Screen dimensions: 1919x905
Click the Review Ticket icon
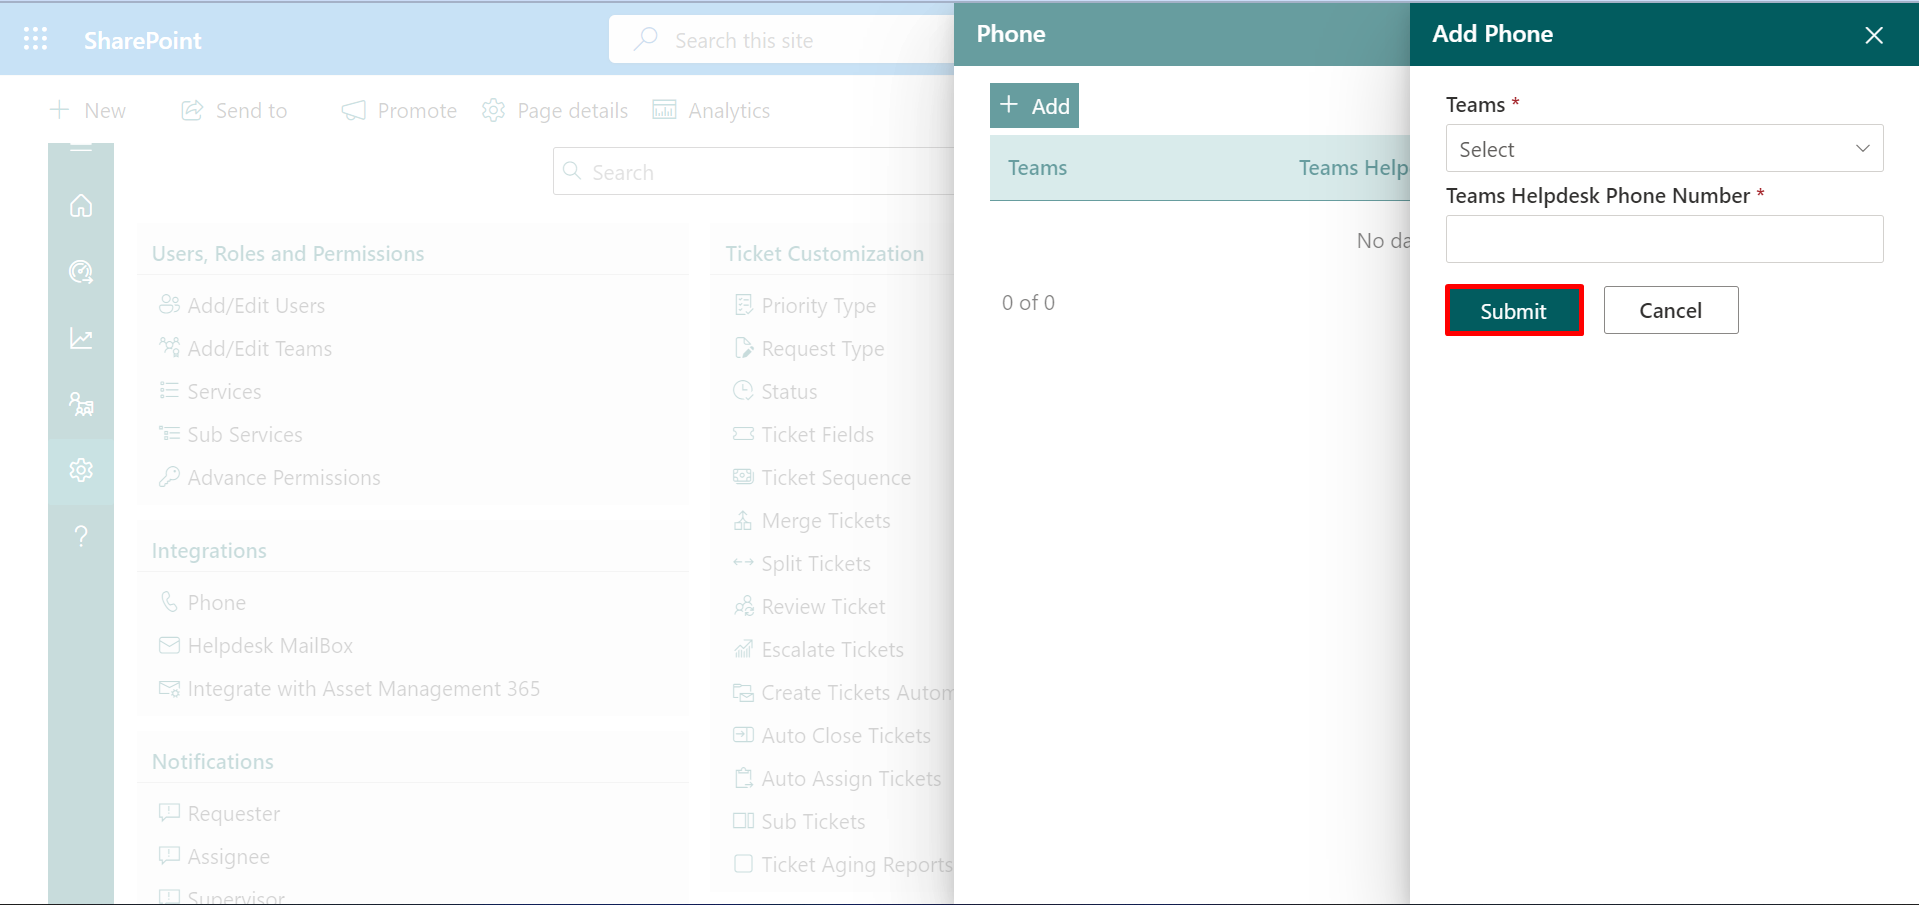pyautogui.click(x=743, y=606)
